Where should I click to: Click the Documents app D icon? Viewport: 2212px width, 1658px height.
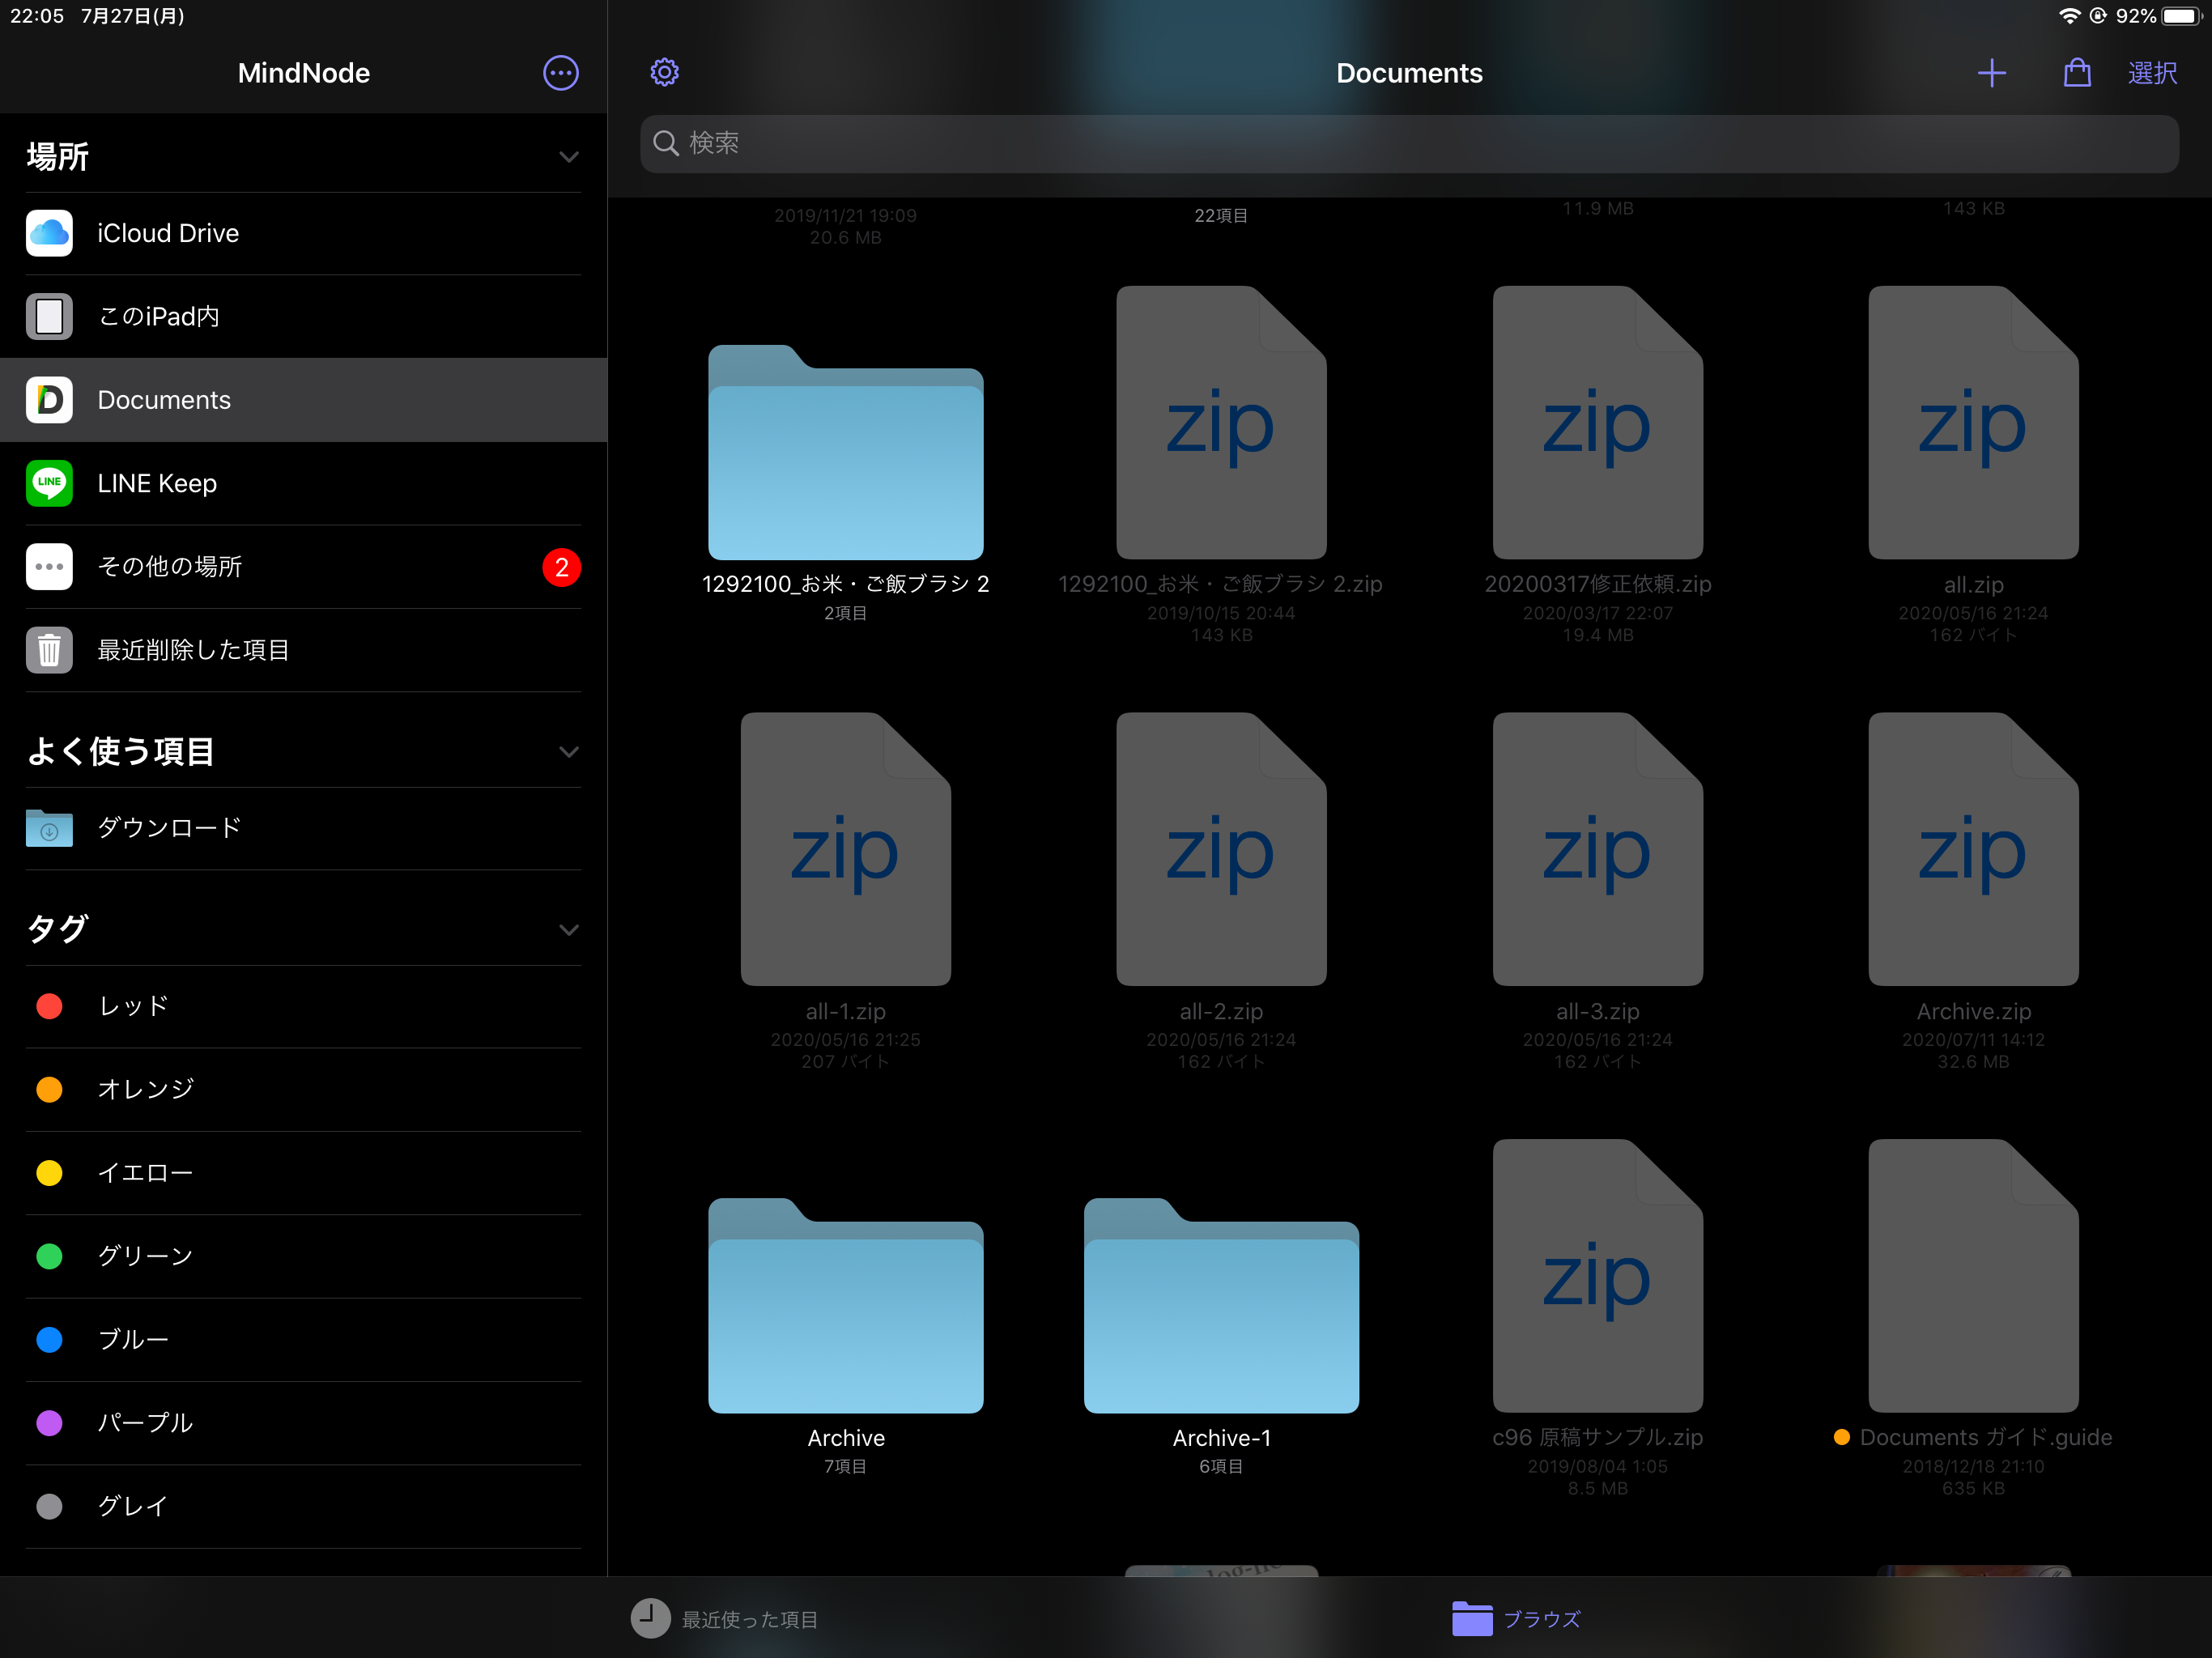(49, 400)
